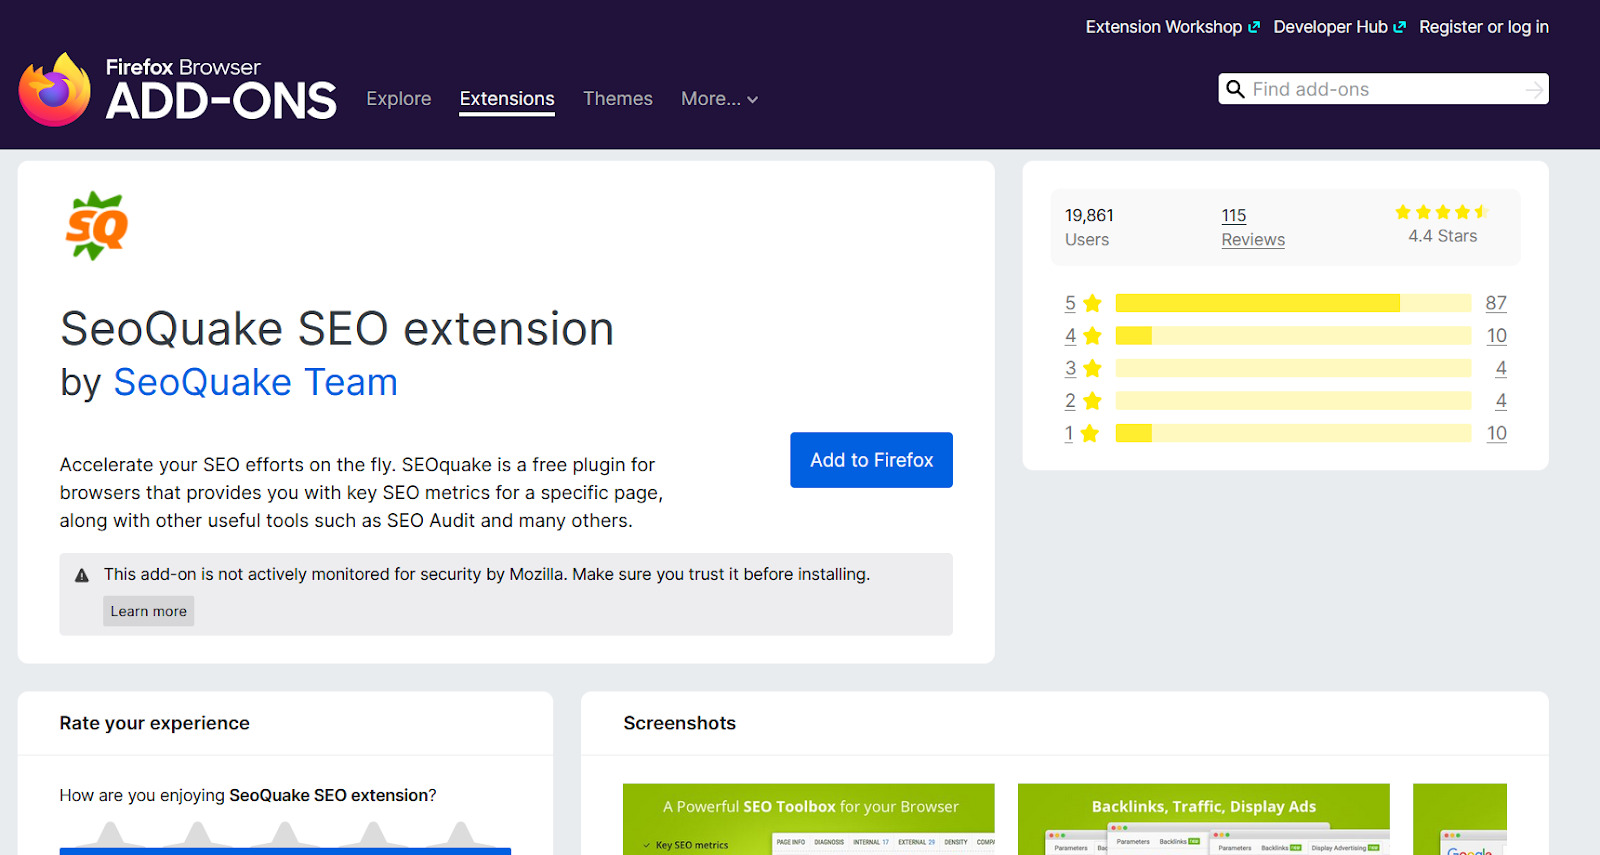The height and width of the screenshot is (855, 1600).
Task: Click the Firefox logo icon
Action: pyautogui.click(x=55, y=90)
